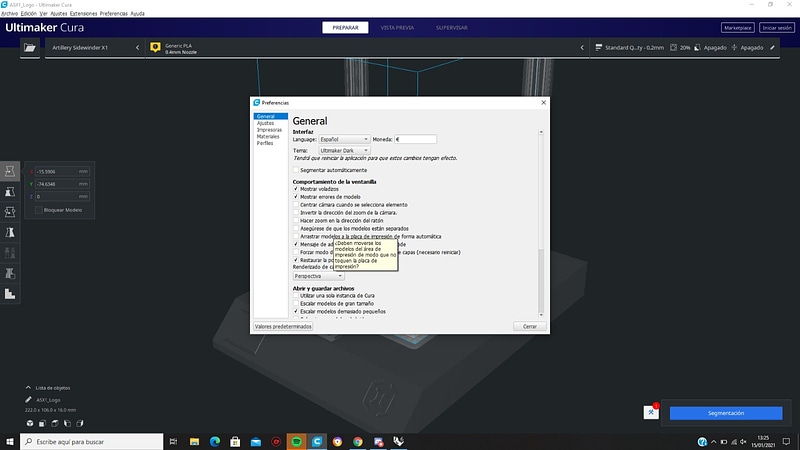800x450 pixels.
Task: Select Impresoras in Preferencias sidebar
Action: coord(269,130)
